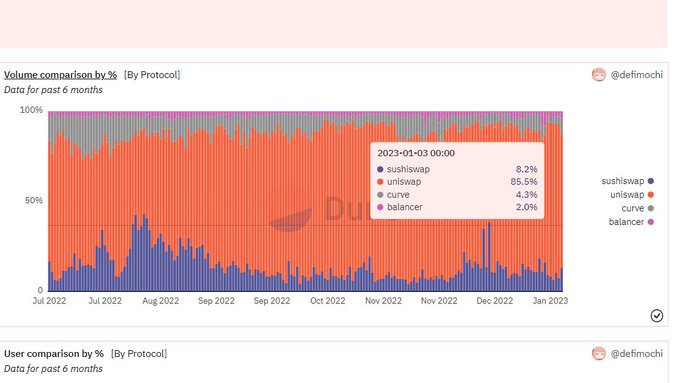Click the checkmark verified icon below chart
The image size is (680, 383).
657,316
